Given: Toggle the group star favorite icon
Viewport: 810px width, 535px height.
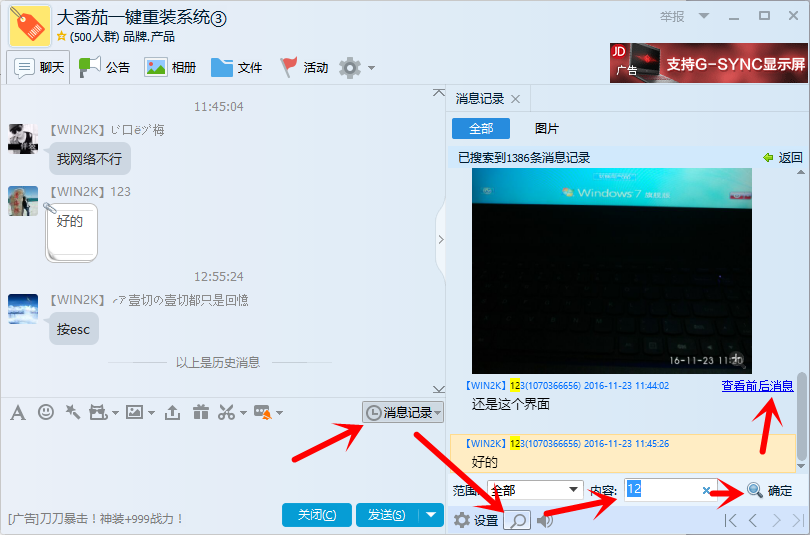Looking at the screenshot, I should click(x=61, y=36).
